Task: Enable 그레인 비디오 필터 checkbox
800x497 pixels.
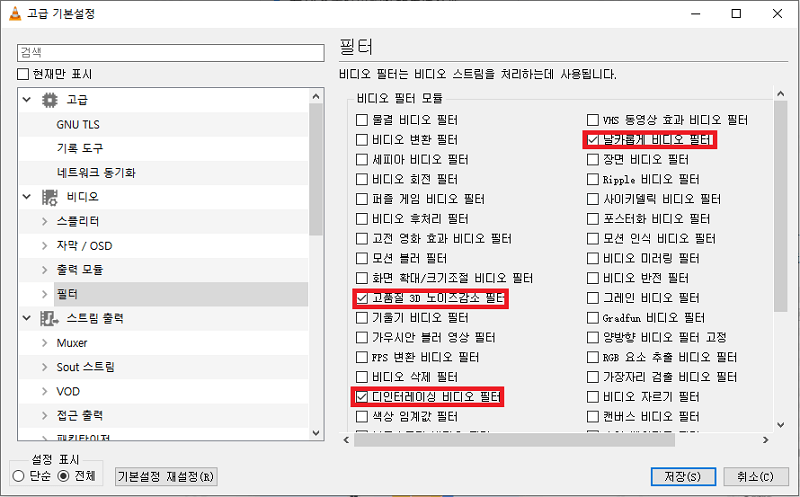Action: click(x=592, y=298)
